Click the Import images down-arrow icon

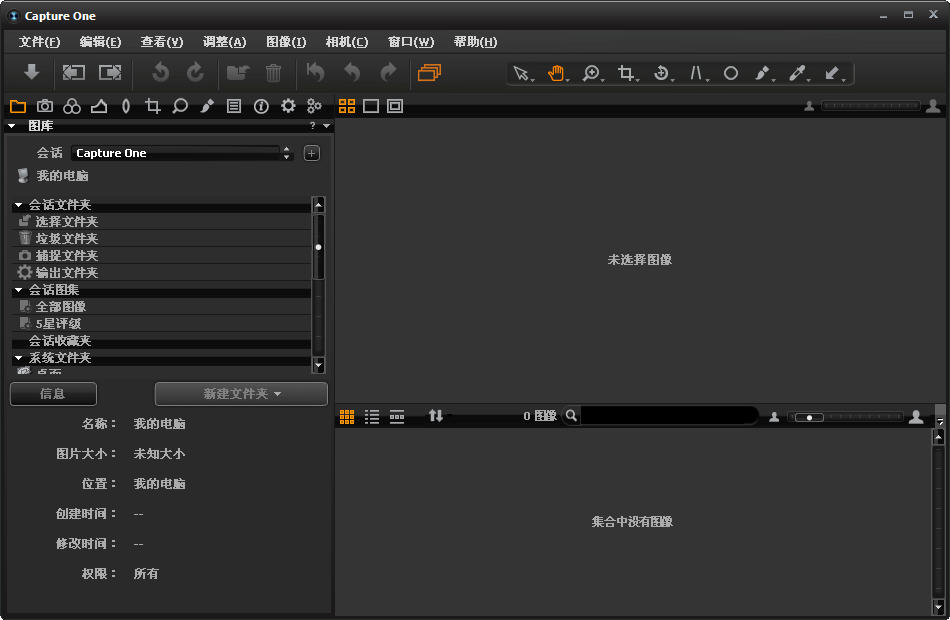pyautogui.click(x=32, y=72)
